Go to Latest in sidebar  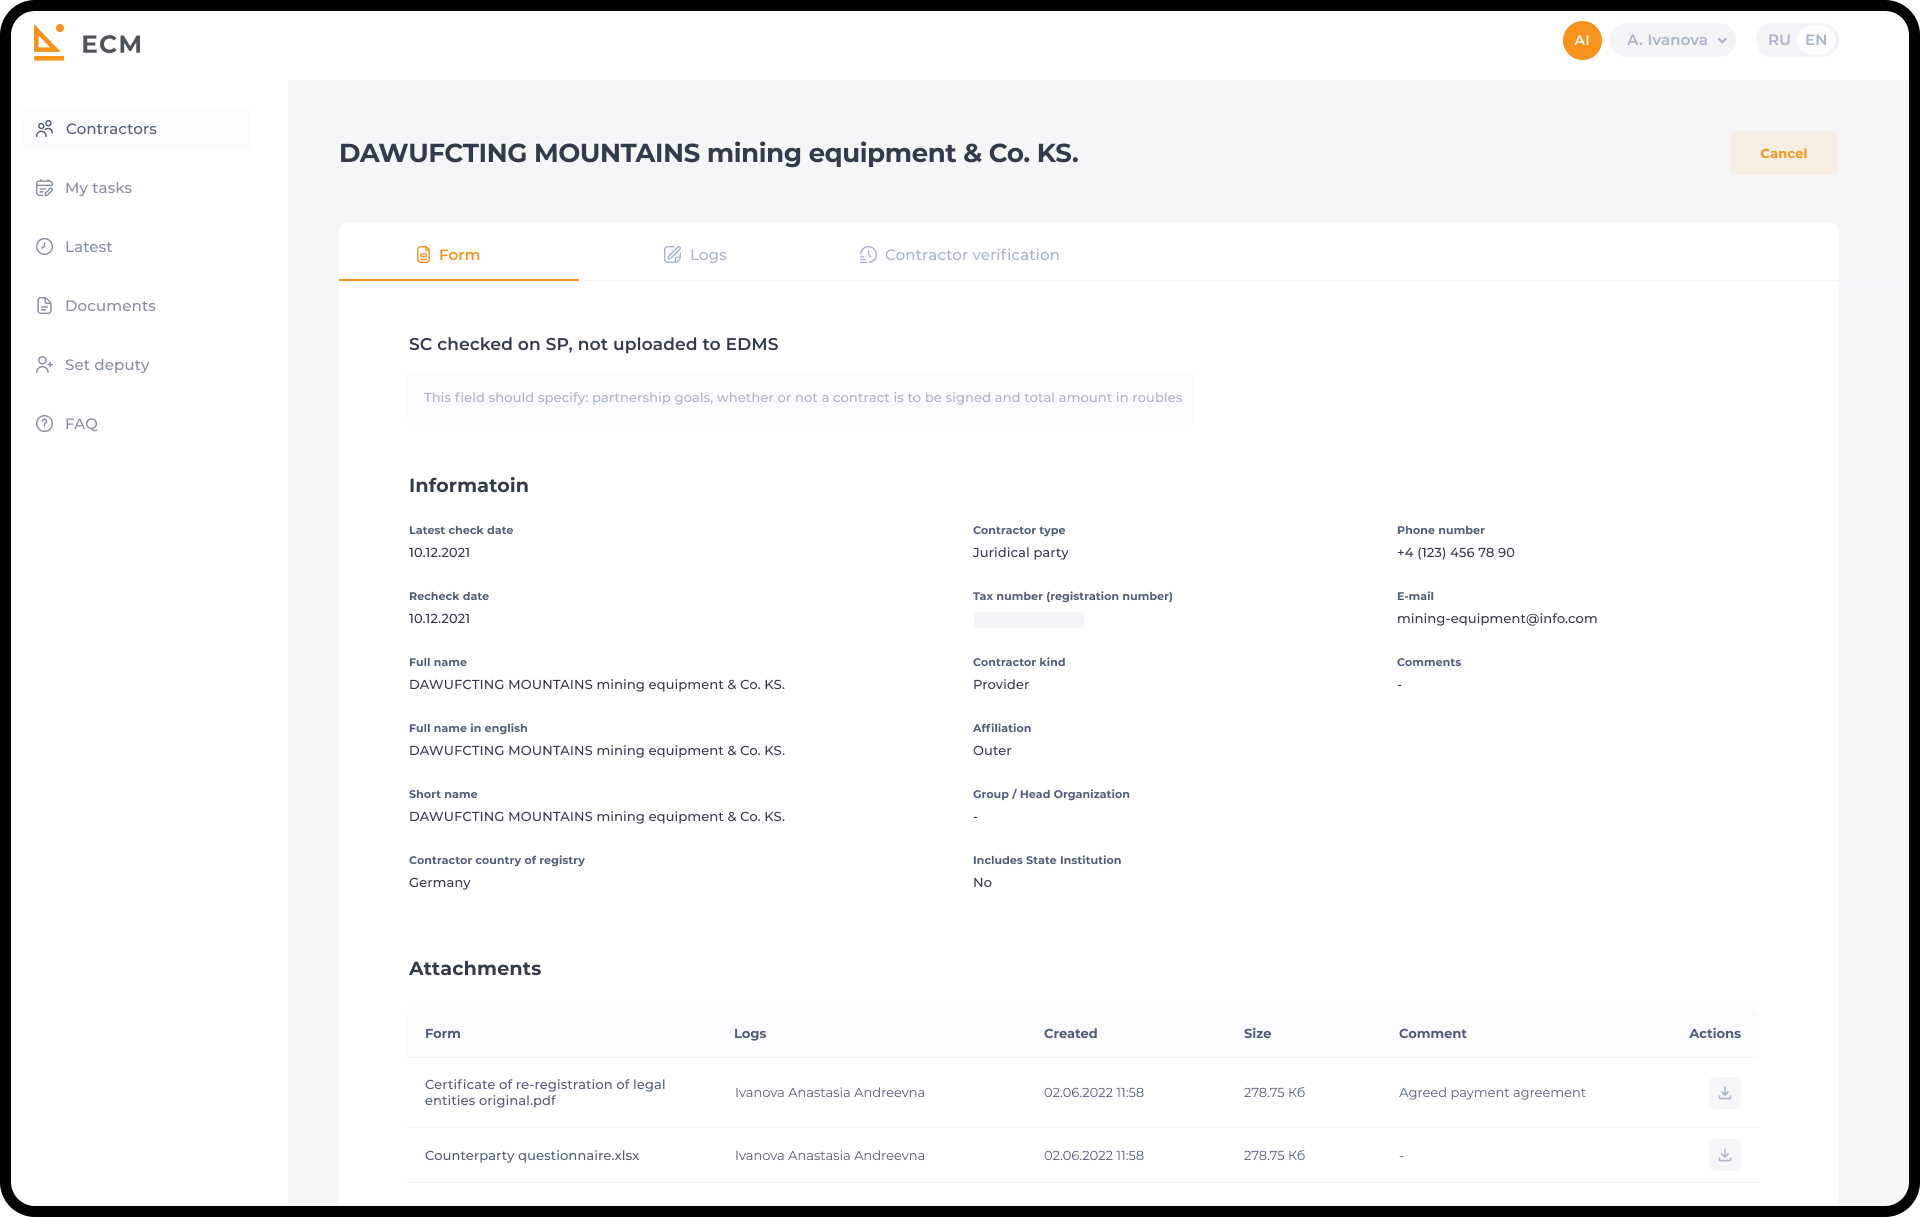click(x=88, y=247)
